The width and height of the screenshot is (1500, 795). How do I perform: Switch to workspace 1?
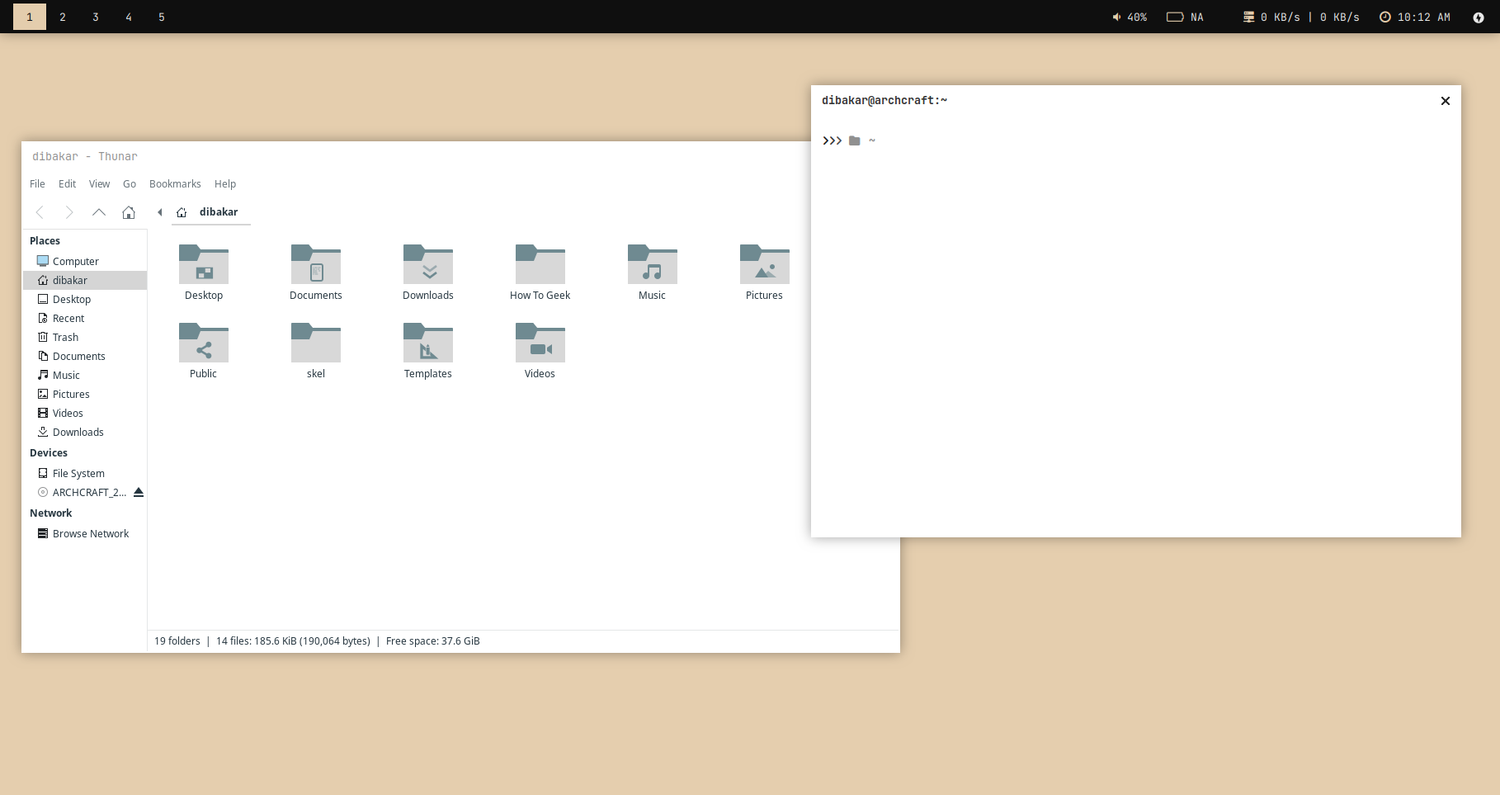click(x=29, y=17)
